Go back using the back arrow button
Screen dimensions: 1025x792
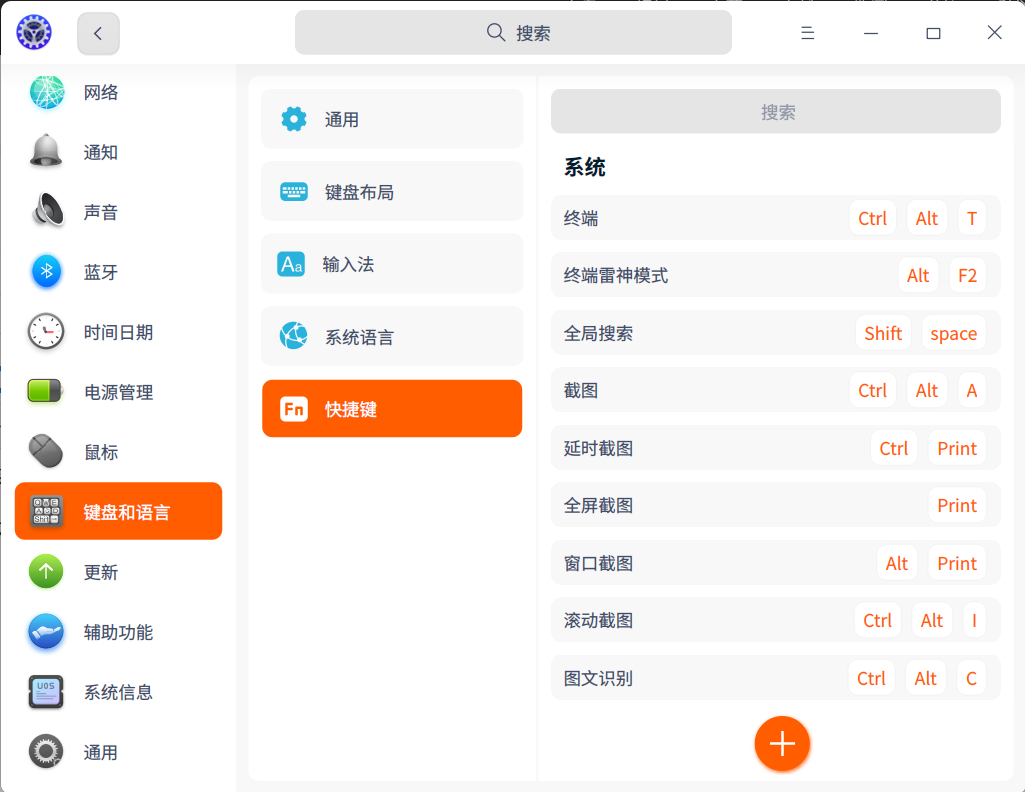[x=98, y=33]
